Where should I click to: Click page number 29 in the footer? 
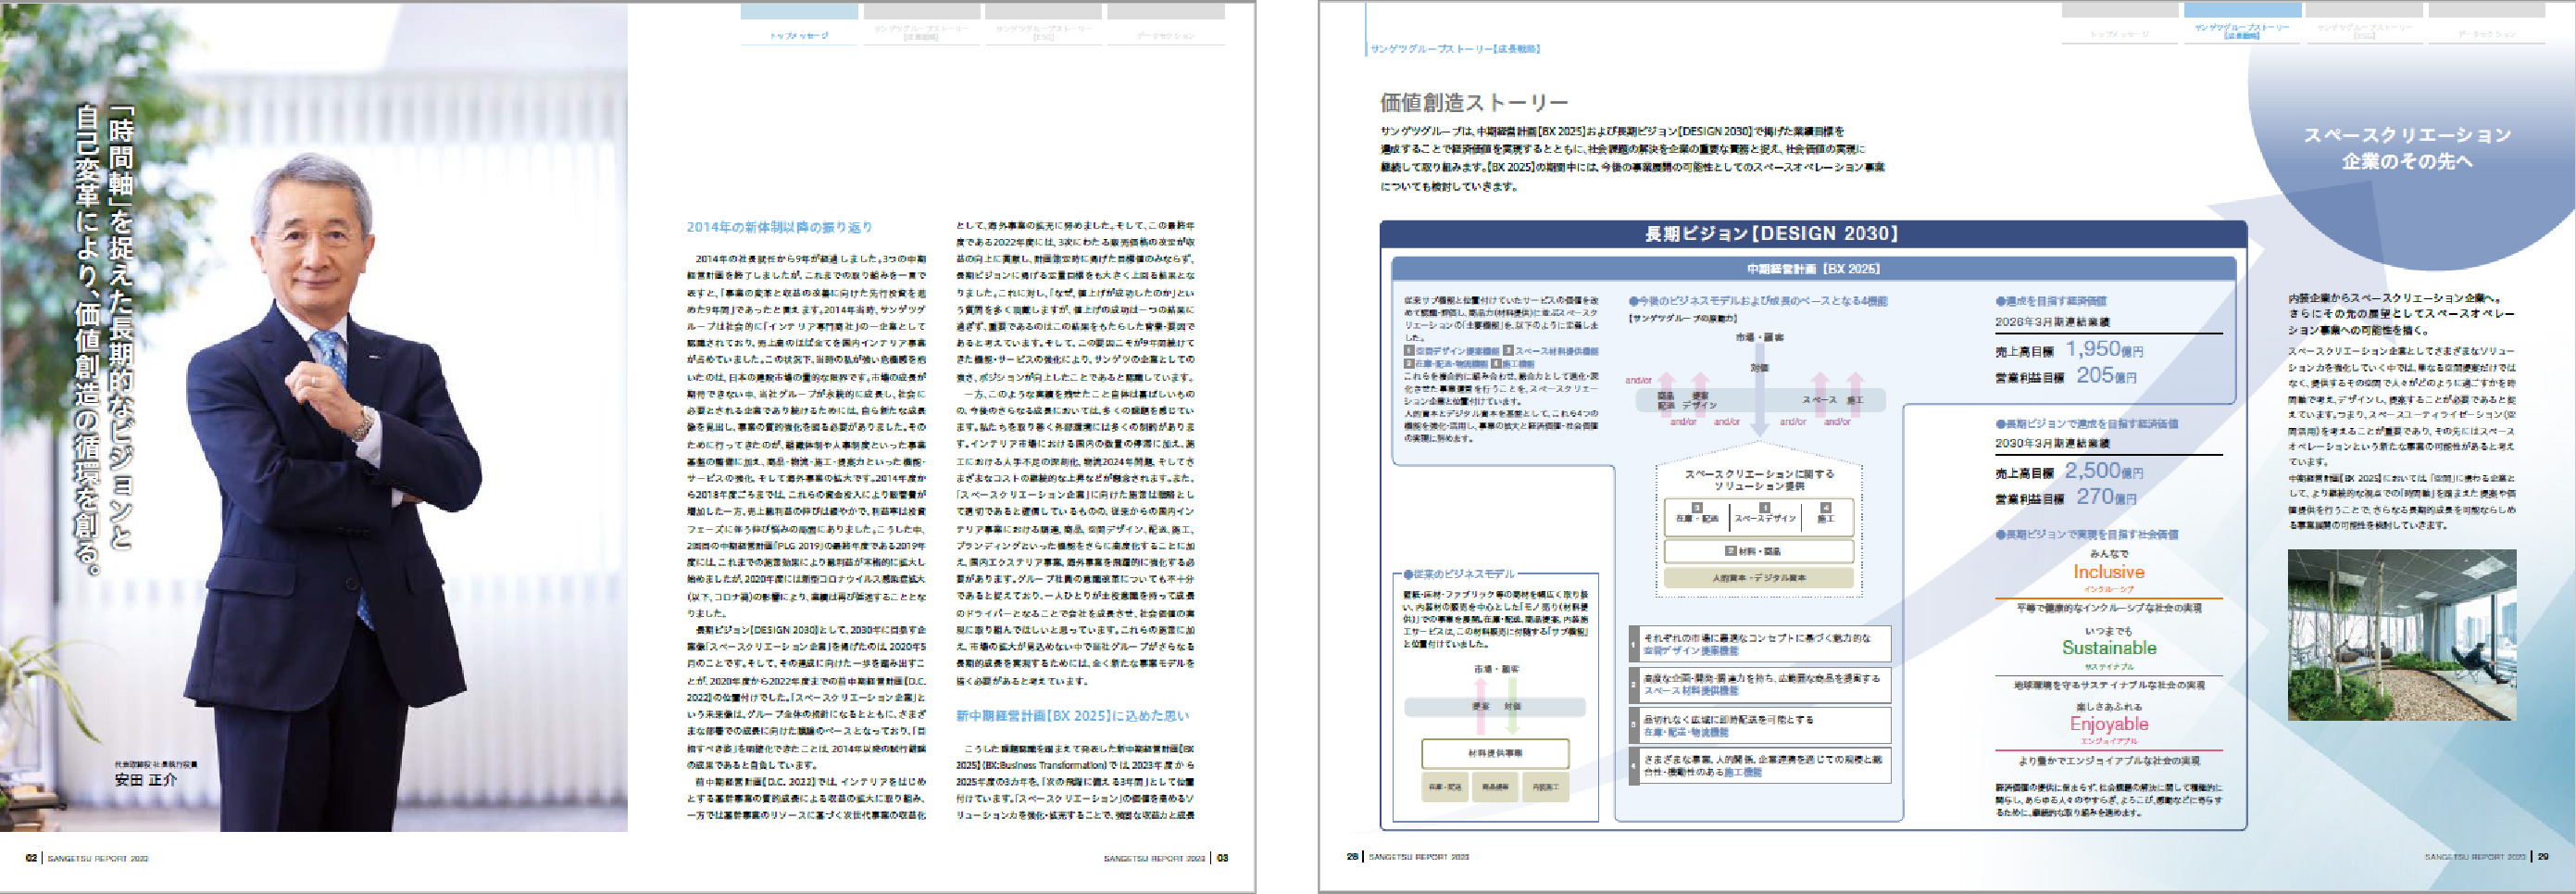tap(2543, 856)
